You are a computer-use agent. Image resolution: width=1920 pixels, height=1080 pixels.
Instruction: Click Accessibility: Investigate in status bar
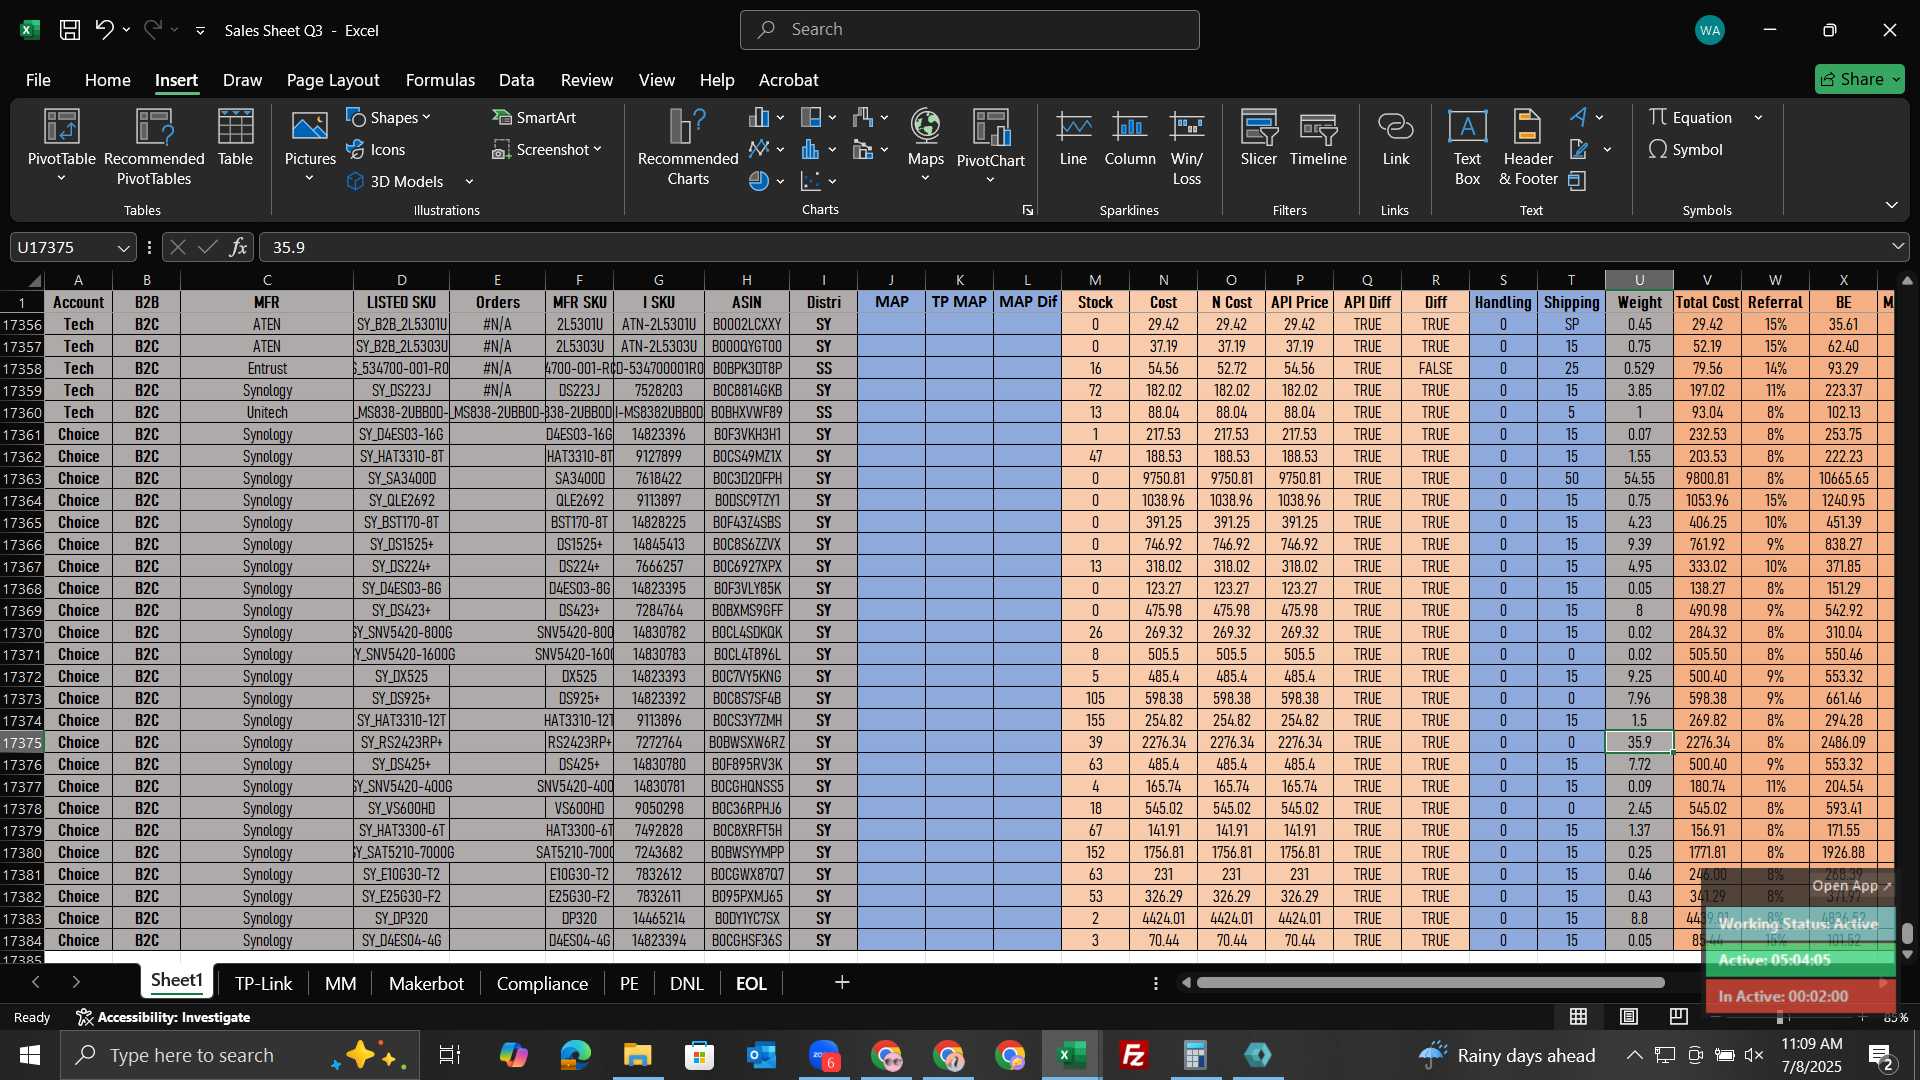(x=164, y=1017)
